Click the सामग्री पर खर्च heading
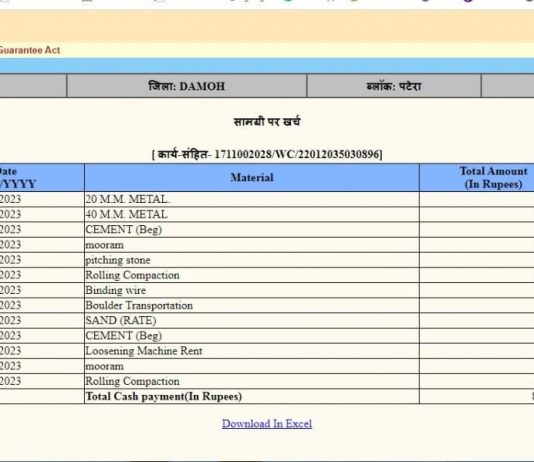Viewport: 534px width, 462px height. (267, 122)
